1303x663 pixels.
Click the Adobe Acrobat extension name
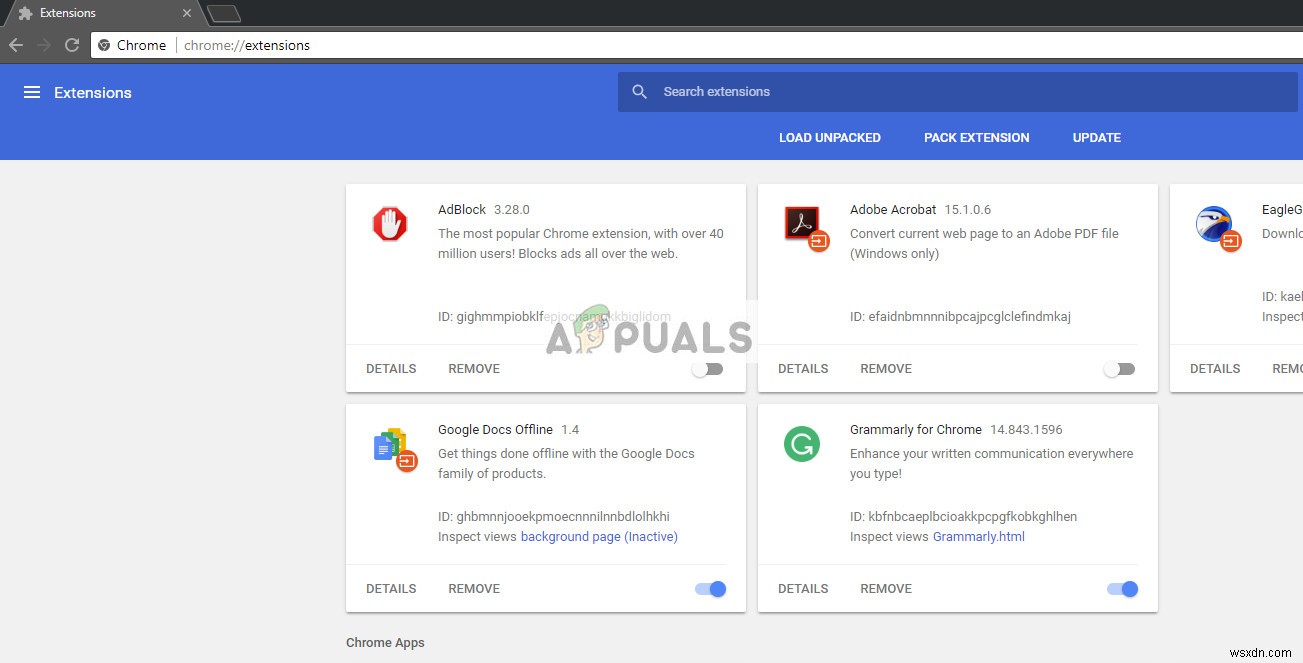coord(893,210)
